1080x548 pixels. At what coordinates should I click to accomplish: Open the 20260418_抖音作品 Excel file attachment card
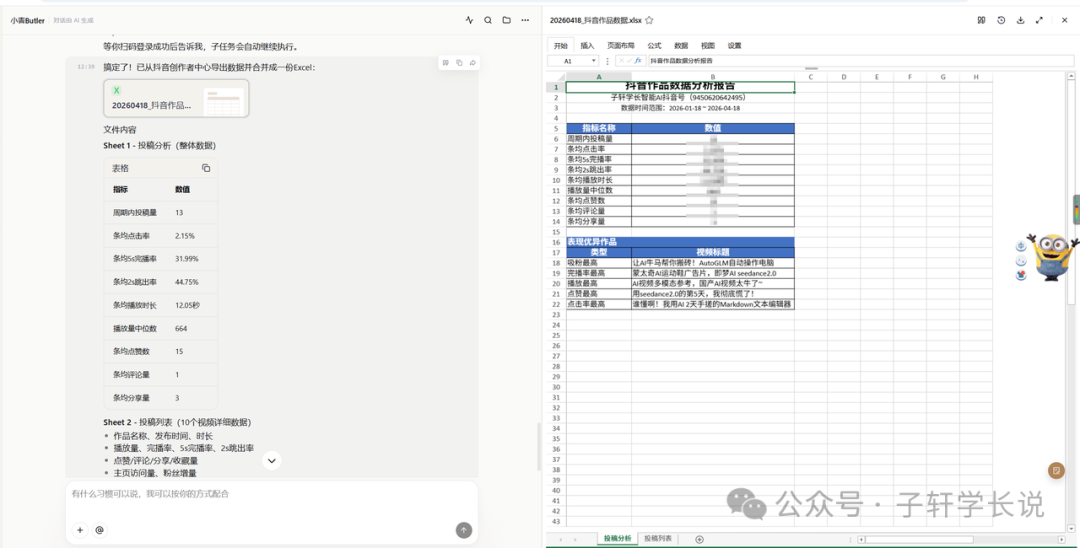click(x=176, y=98)
